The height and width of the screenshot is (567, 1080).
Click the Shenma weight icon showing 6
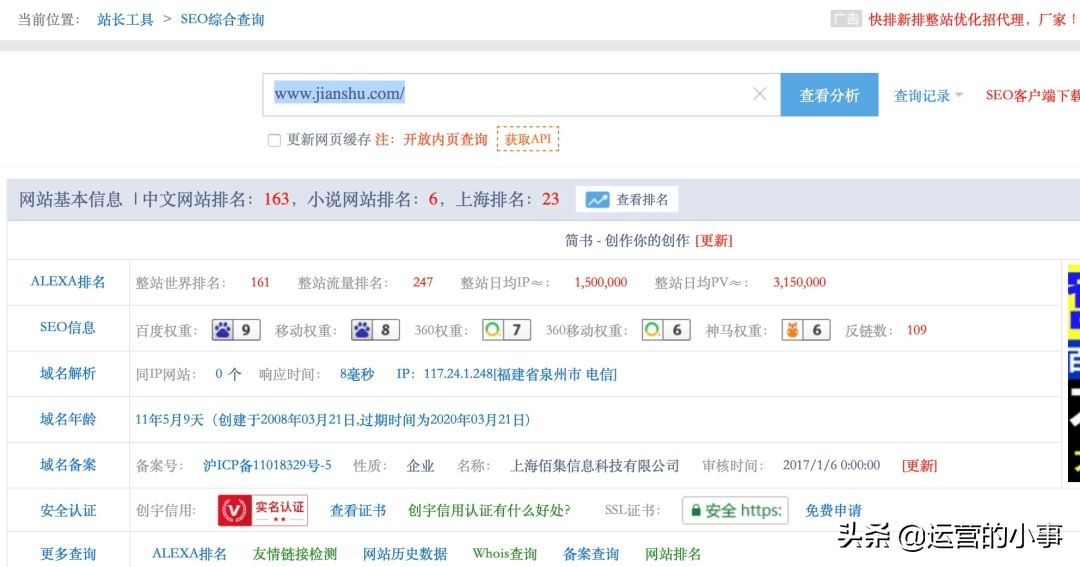coord(806,330)
